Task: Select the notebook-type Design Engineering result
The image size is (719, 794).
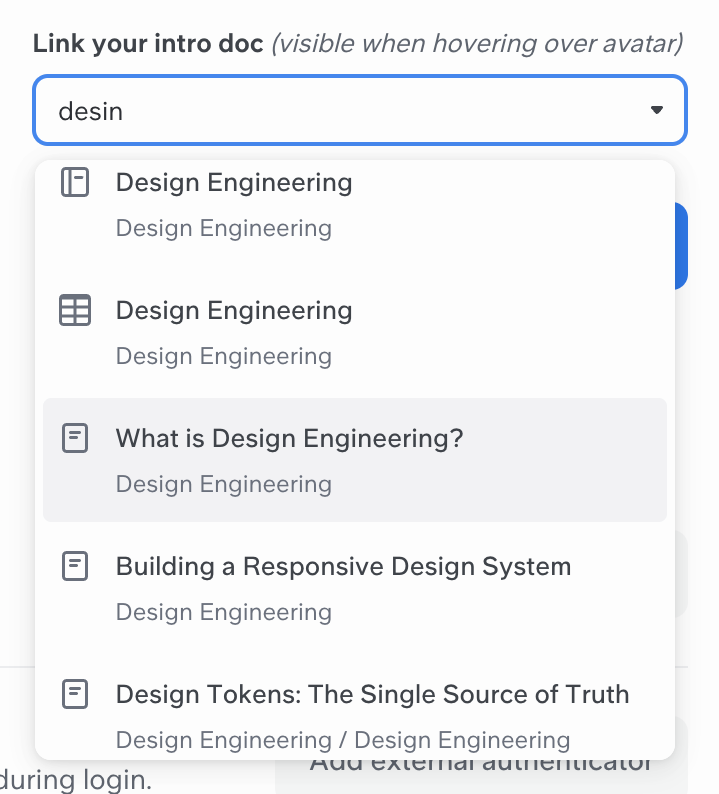Action: click(234, 183)
